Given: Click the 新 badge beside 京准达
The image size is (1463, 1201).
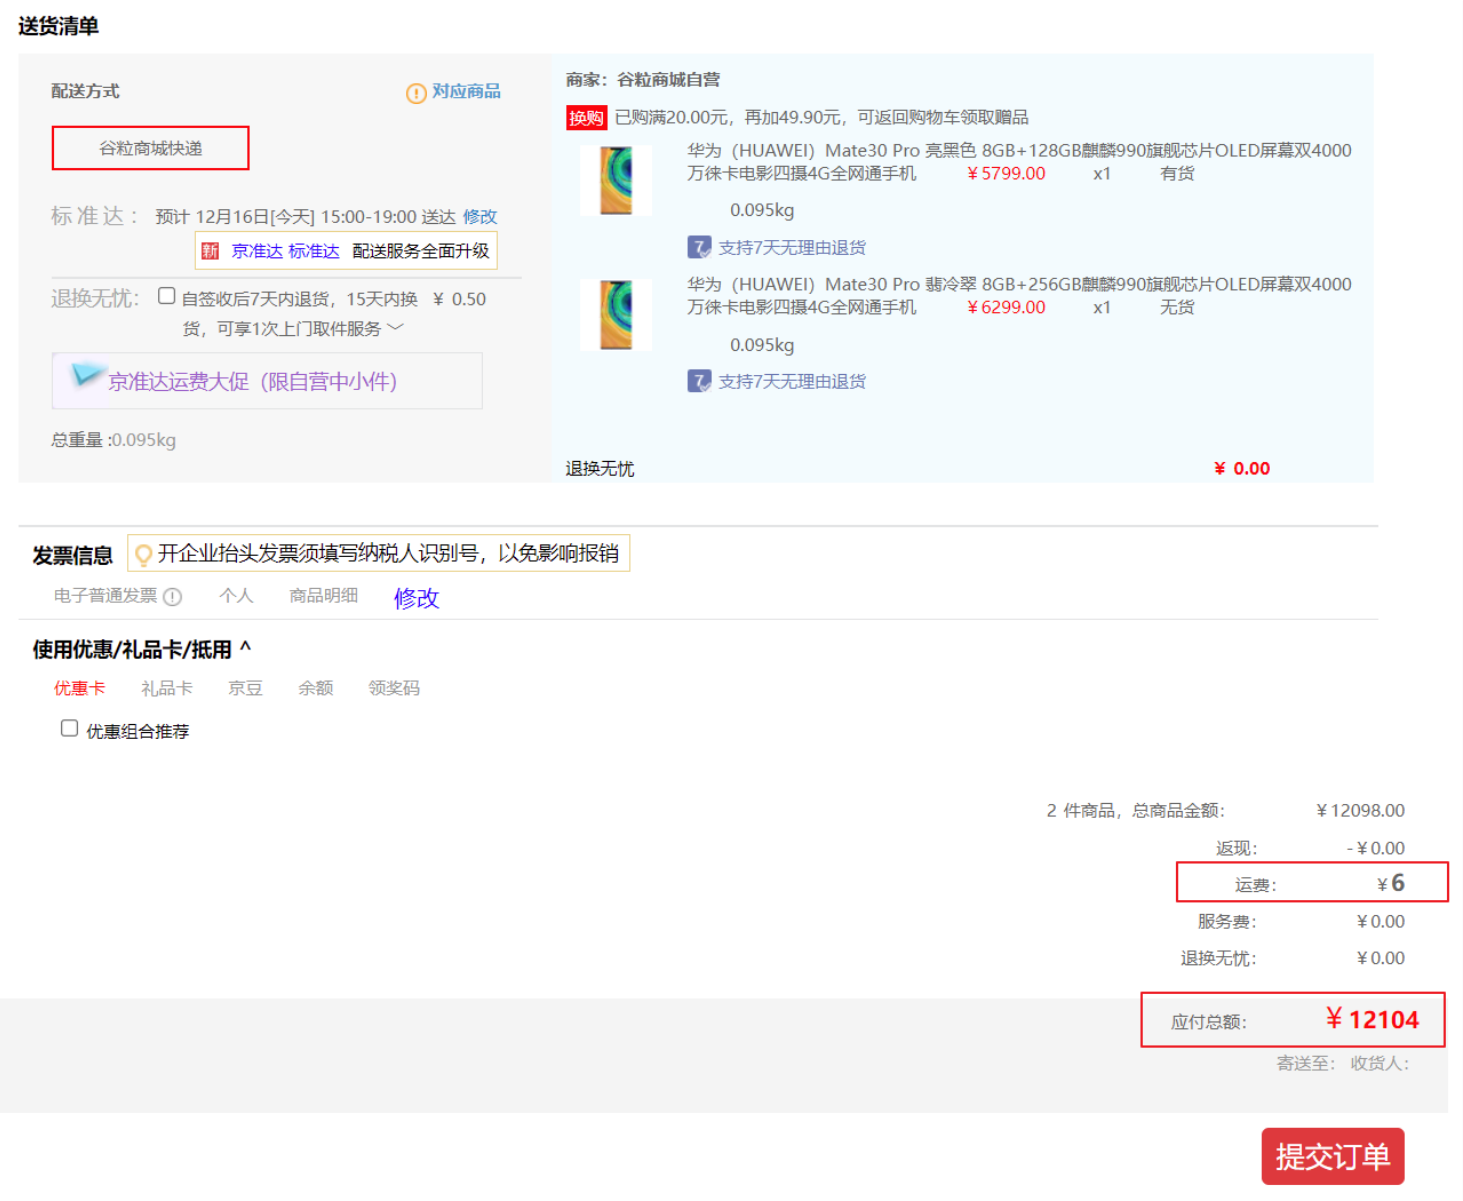Looking at the screenshot, I should (210, 251).
